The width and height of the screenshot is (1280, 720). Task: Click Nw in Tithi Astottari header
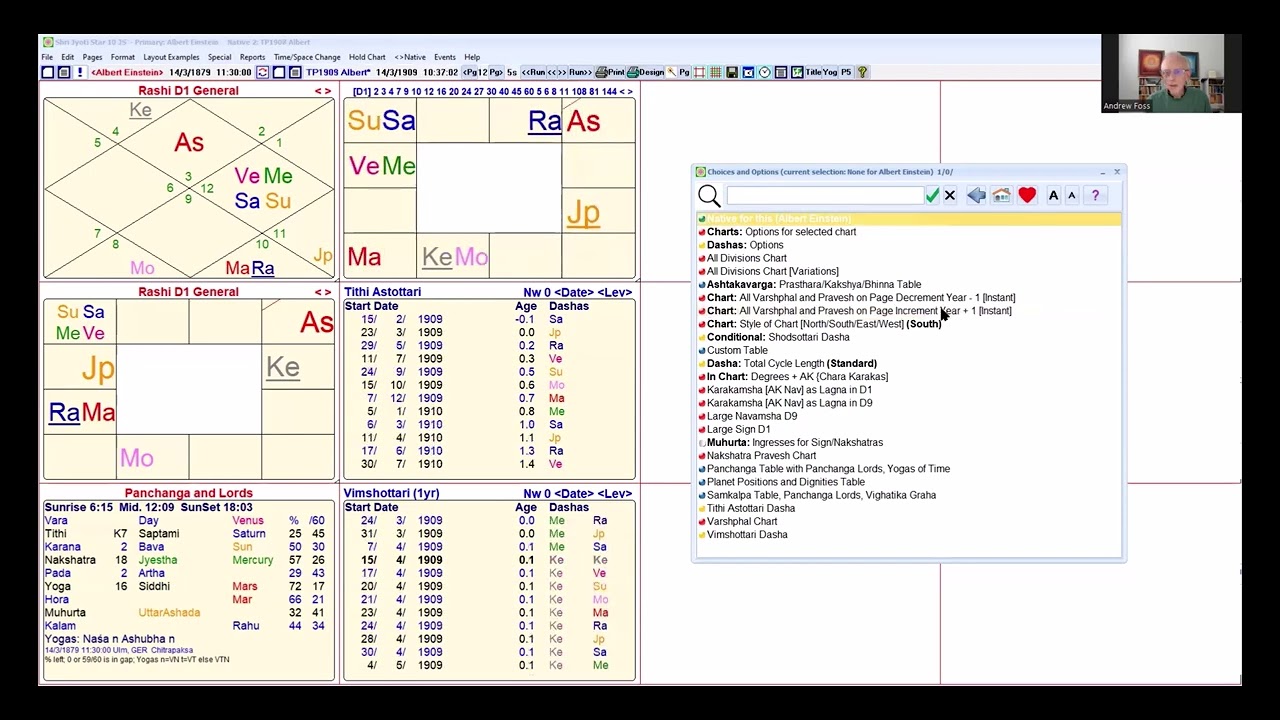[x=531, y=293]
